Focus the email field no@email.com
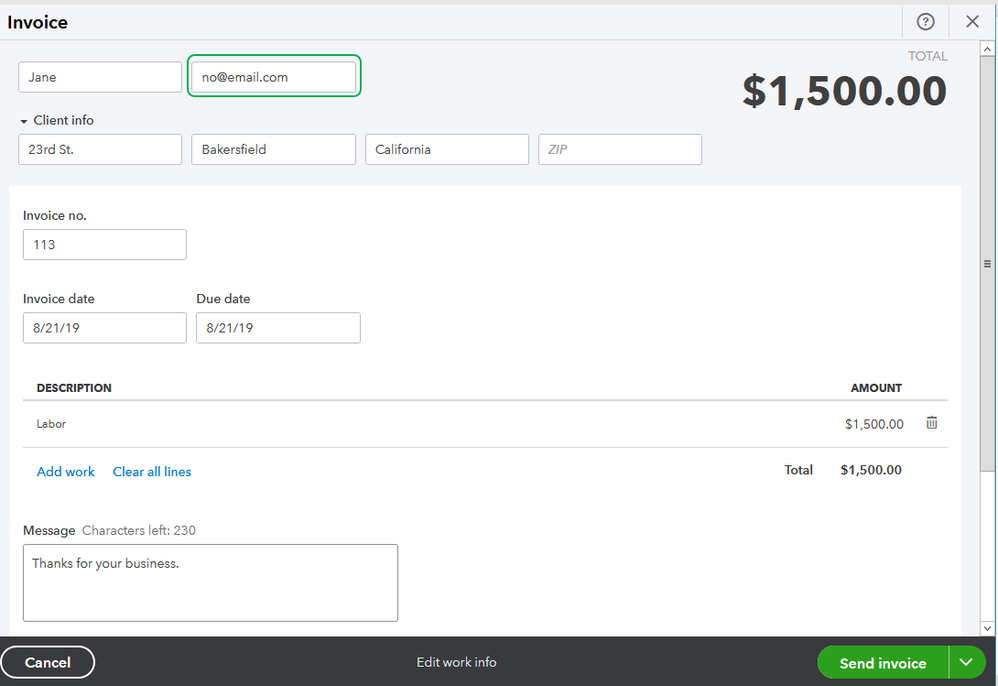The width and height of the screenshot is (998, 686). (x=274, y=77)
